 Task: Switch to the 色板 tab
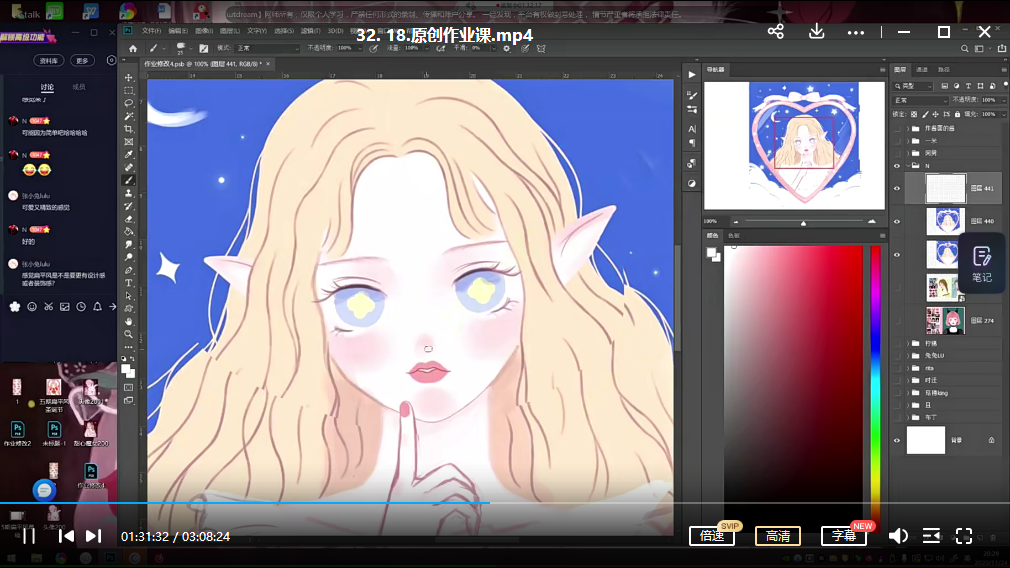pyautogui.click(x=734, y=236)
